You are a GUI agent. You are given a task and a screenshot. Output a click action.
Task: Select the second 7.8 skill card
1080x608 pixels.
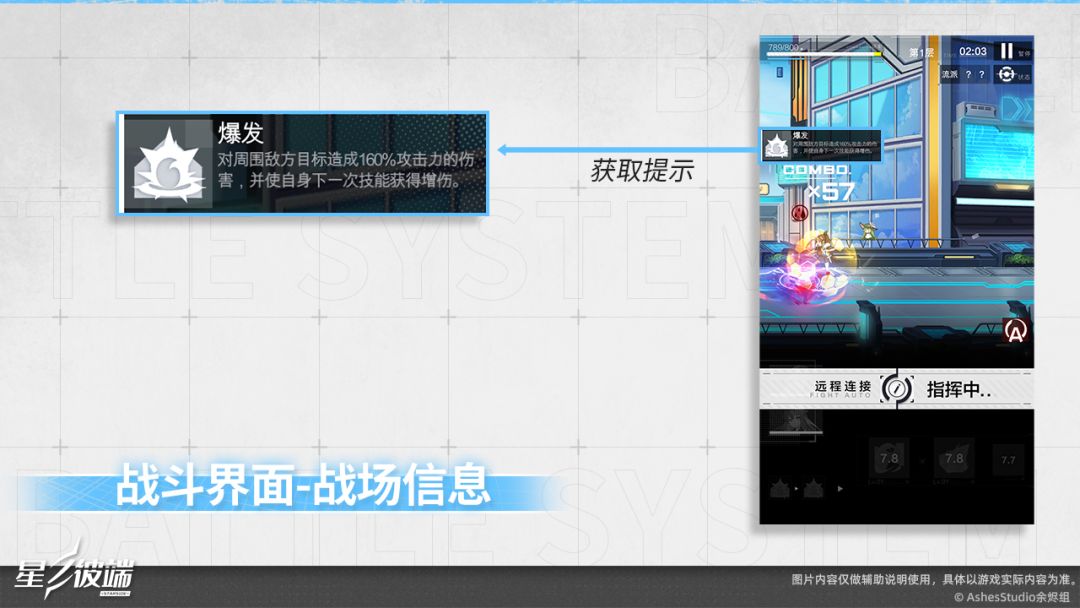(954, 459)
